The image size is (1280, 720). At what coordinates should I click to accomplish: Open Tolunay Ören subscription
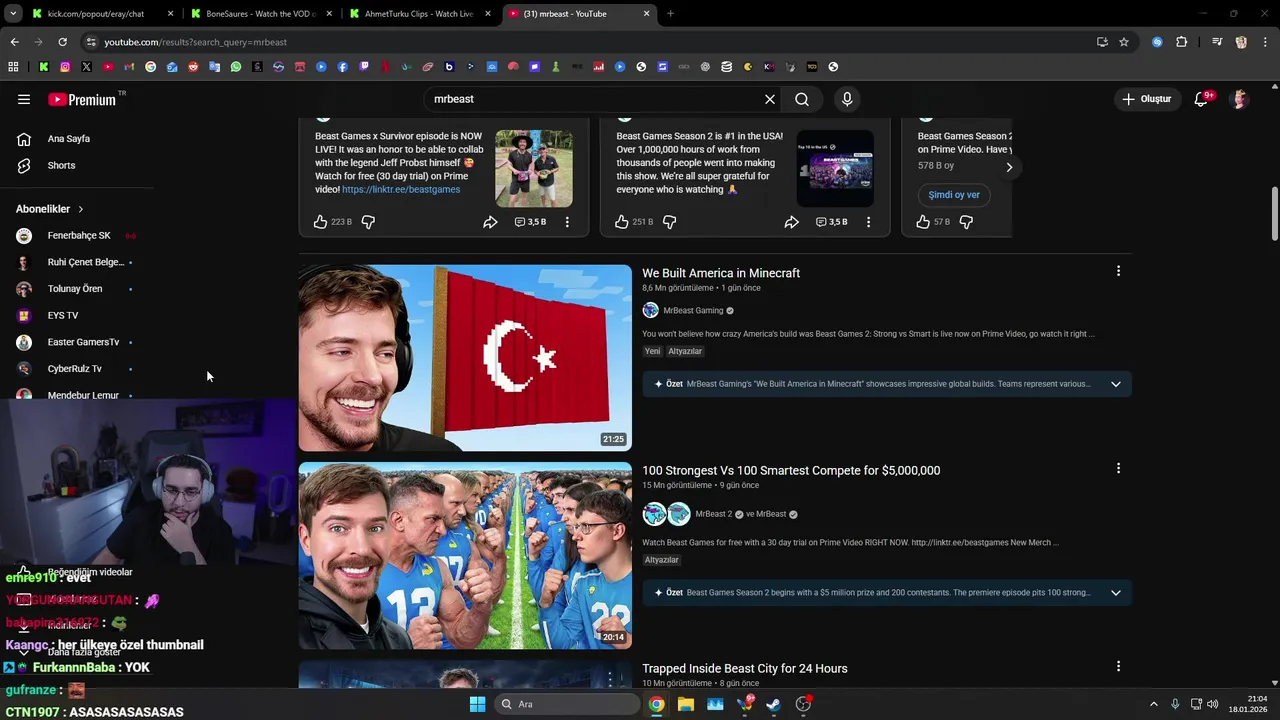click(75, 289)
